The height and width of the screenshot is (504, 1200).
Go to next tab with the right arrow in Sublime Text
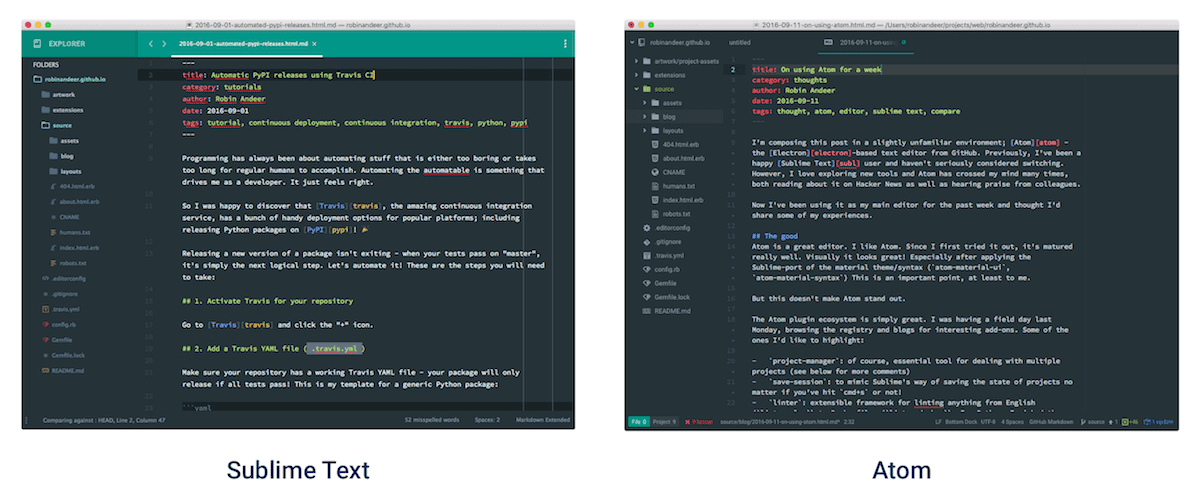tap(164, 44)
